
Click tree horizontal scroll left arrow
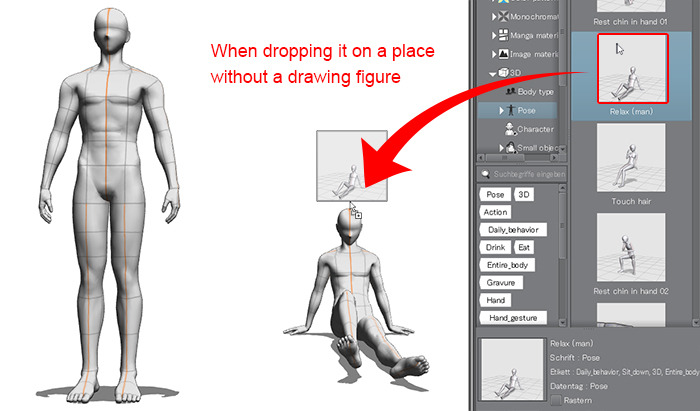click(481, 158)
